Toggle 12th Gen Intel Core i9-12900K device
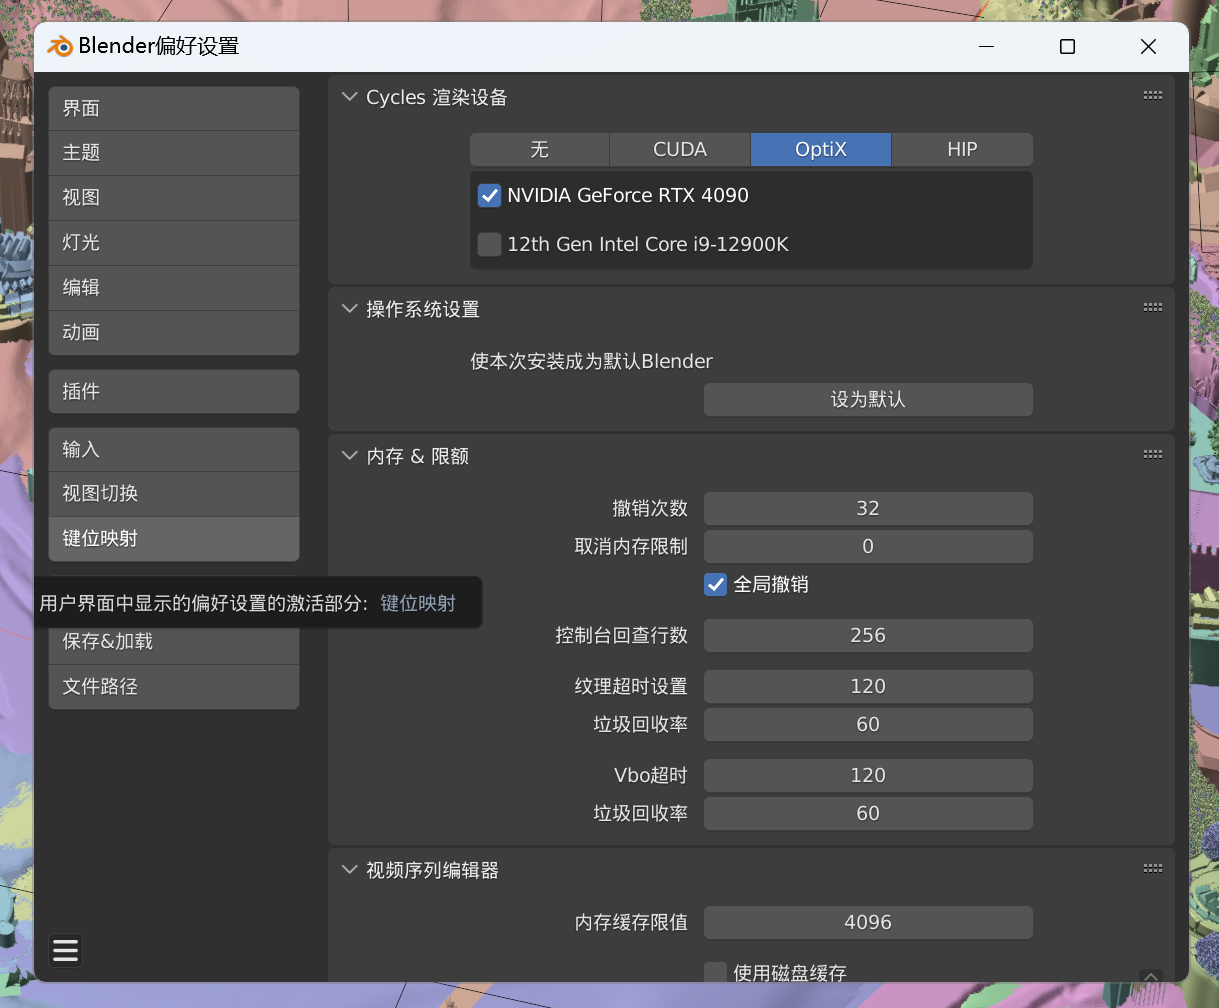1219x1008 pixels. pos(489,244)
